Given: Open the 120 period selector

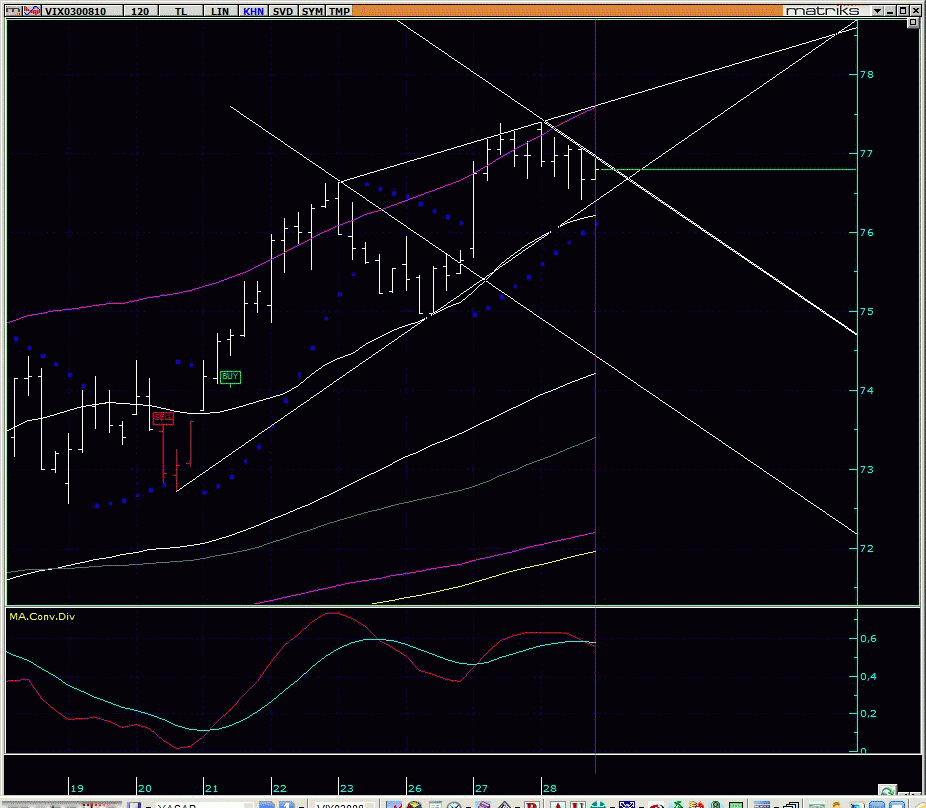Looking at the screenshot, I should tap(140, 11).
